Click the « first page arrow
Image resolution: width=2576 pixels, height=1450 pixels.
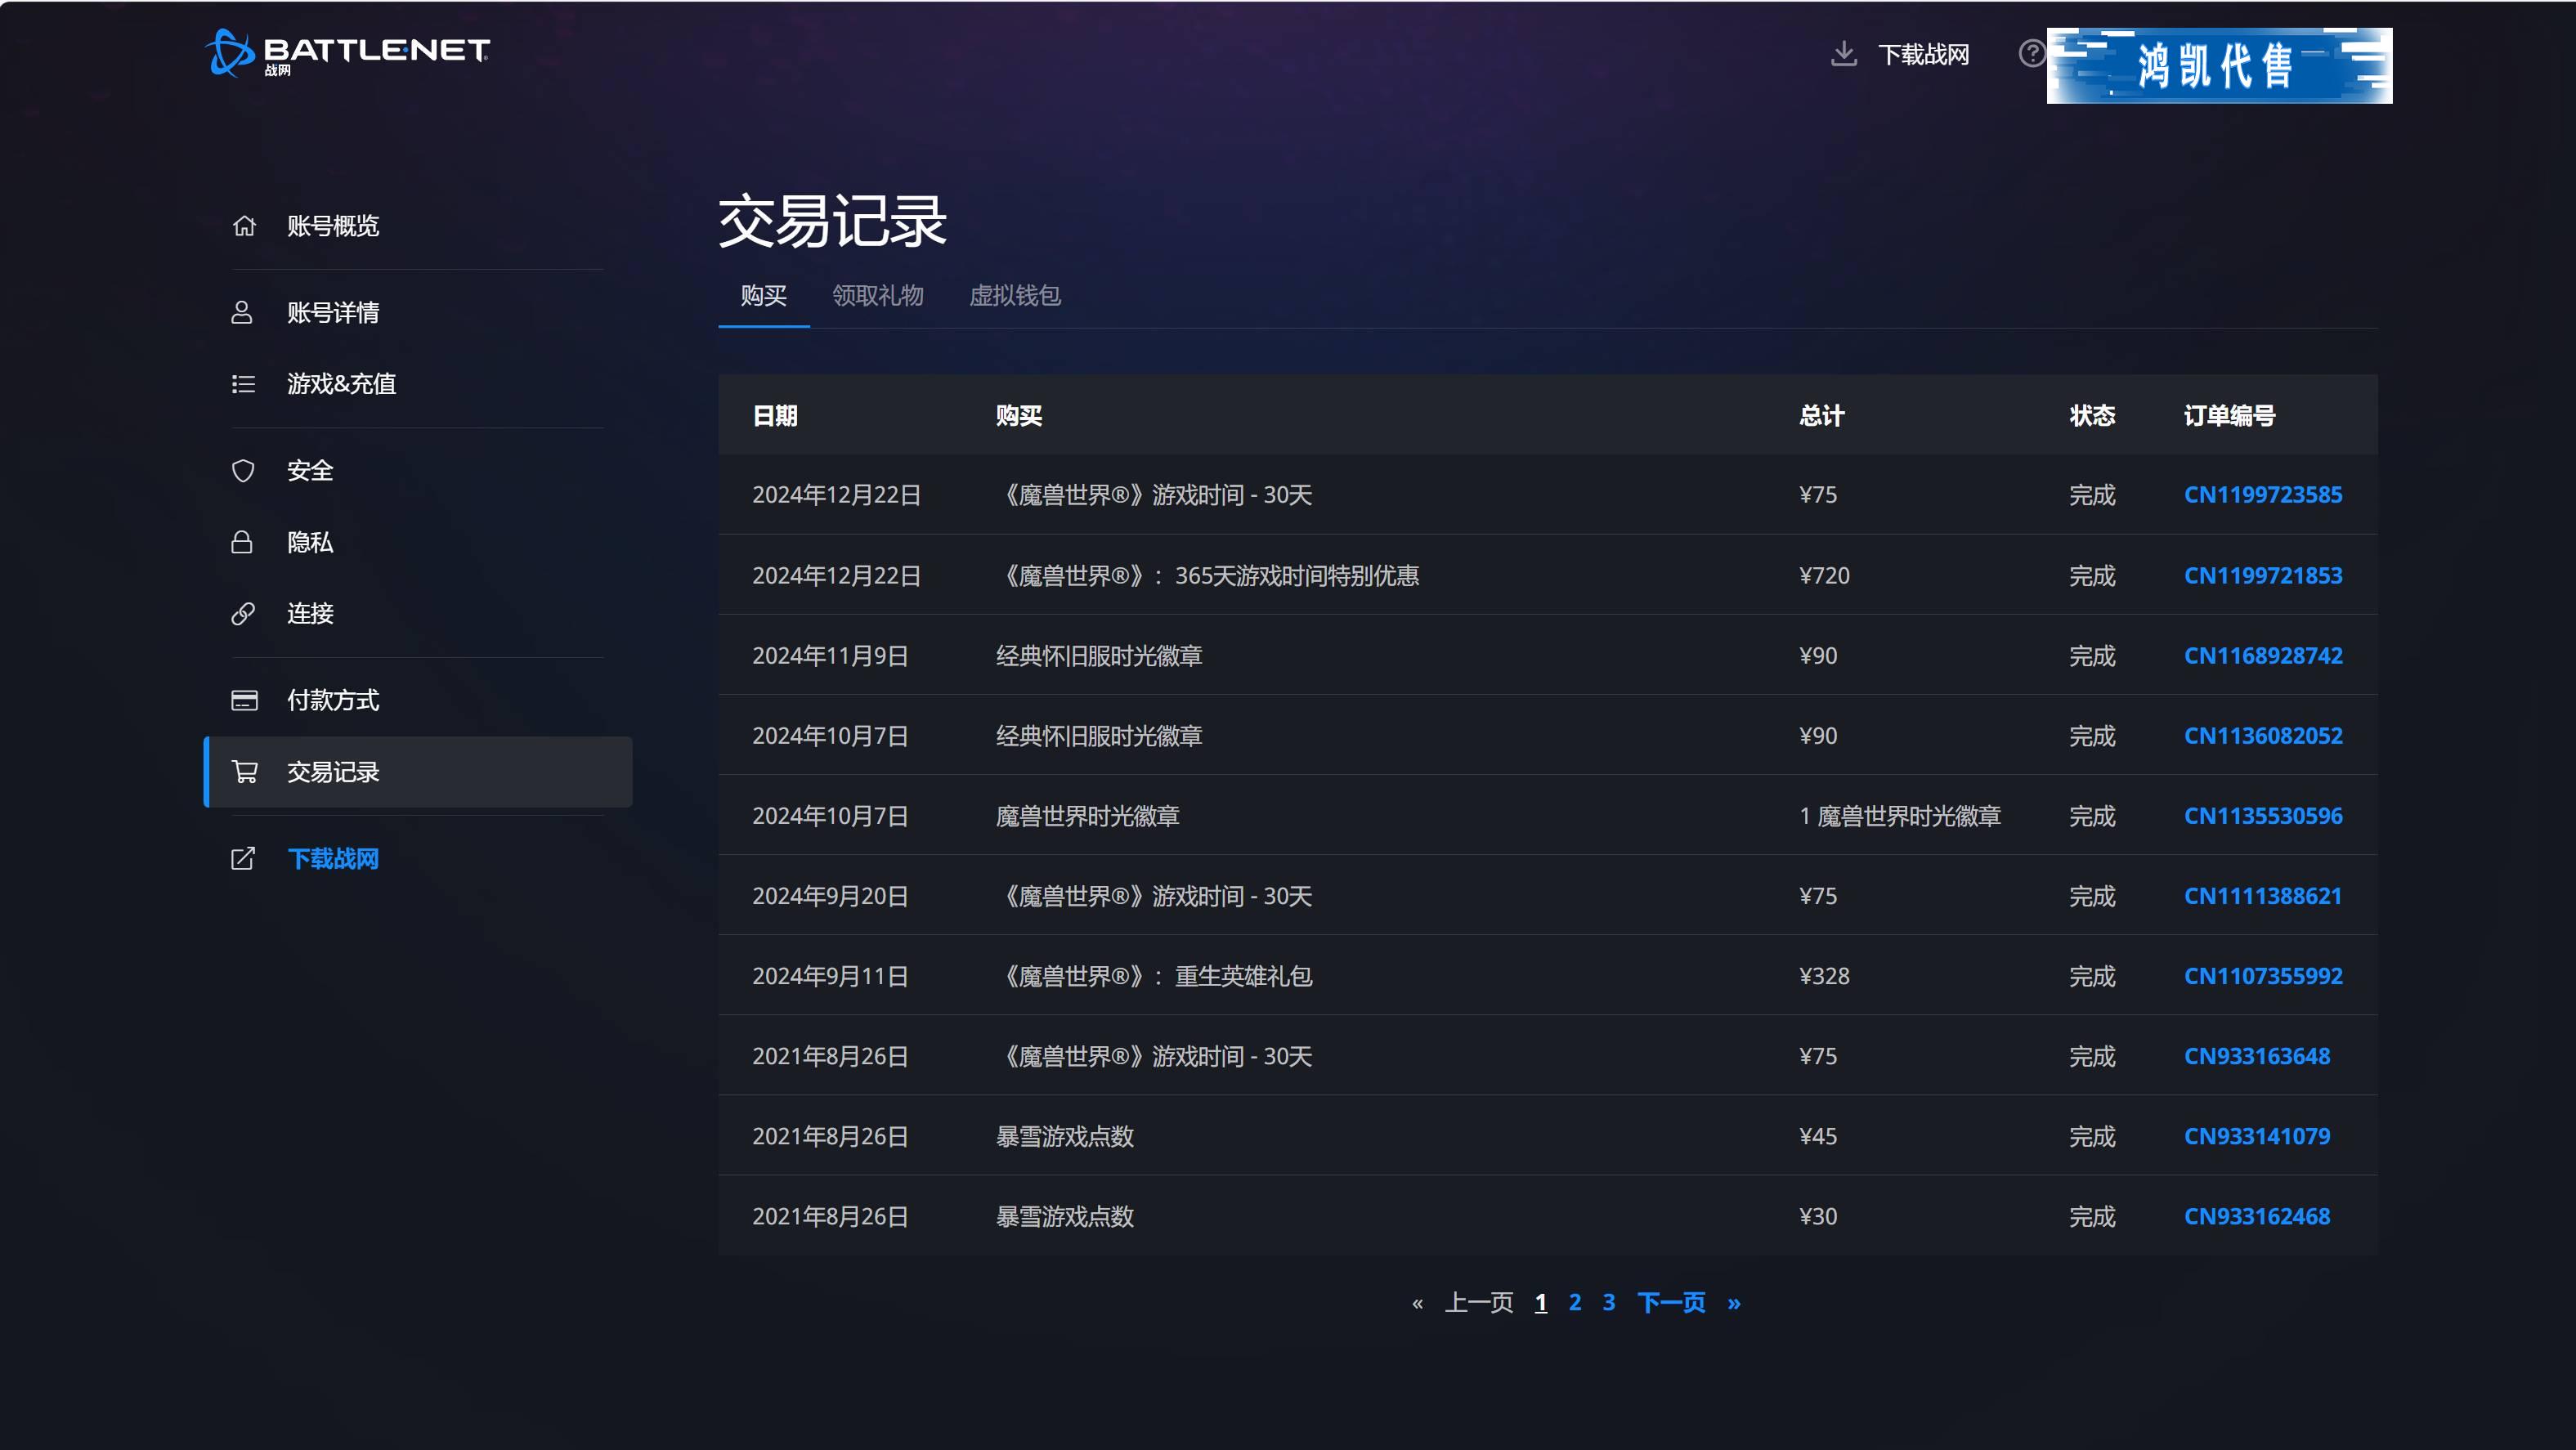[1417, 1303]
